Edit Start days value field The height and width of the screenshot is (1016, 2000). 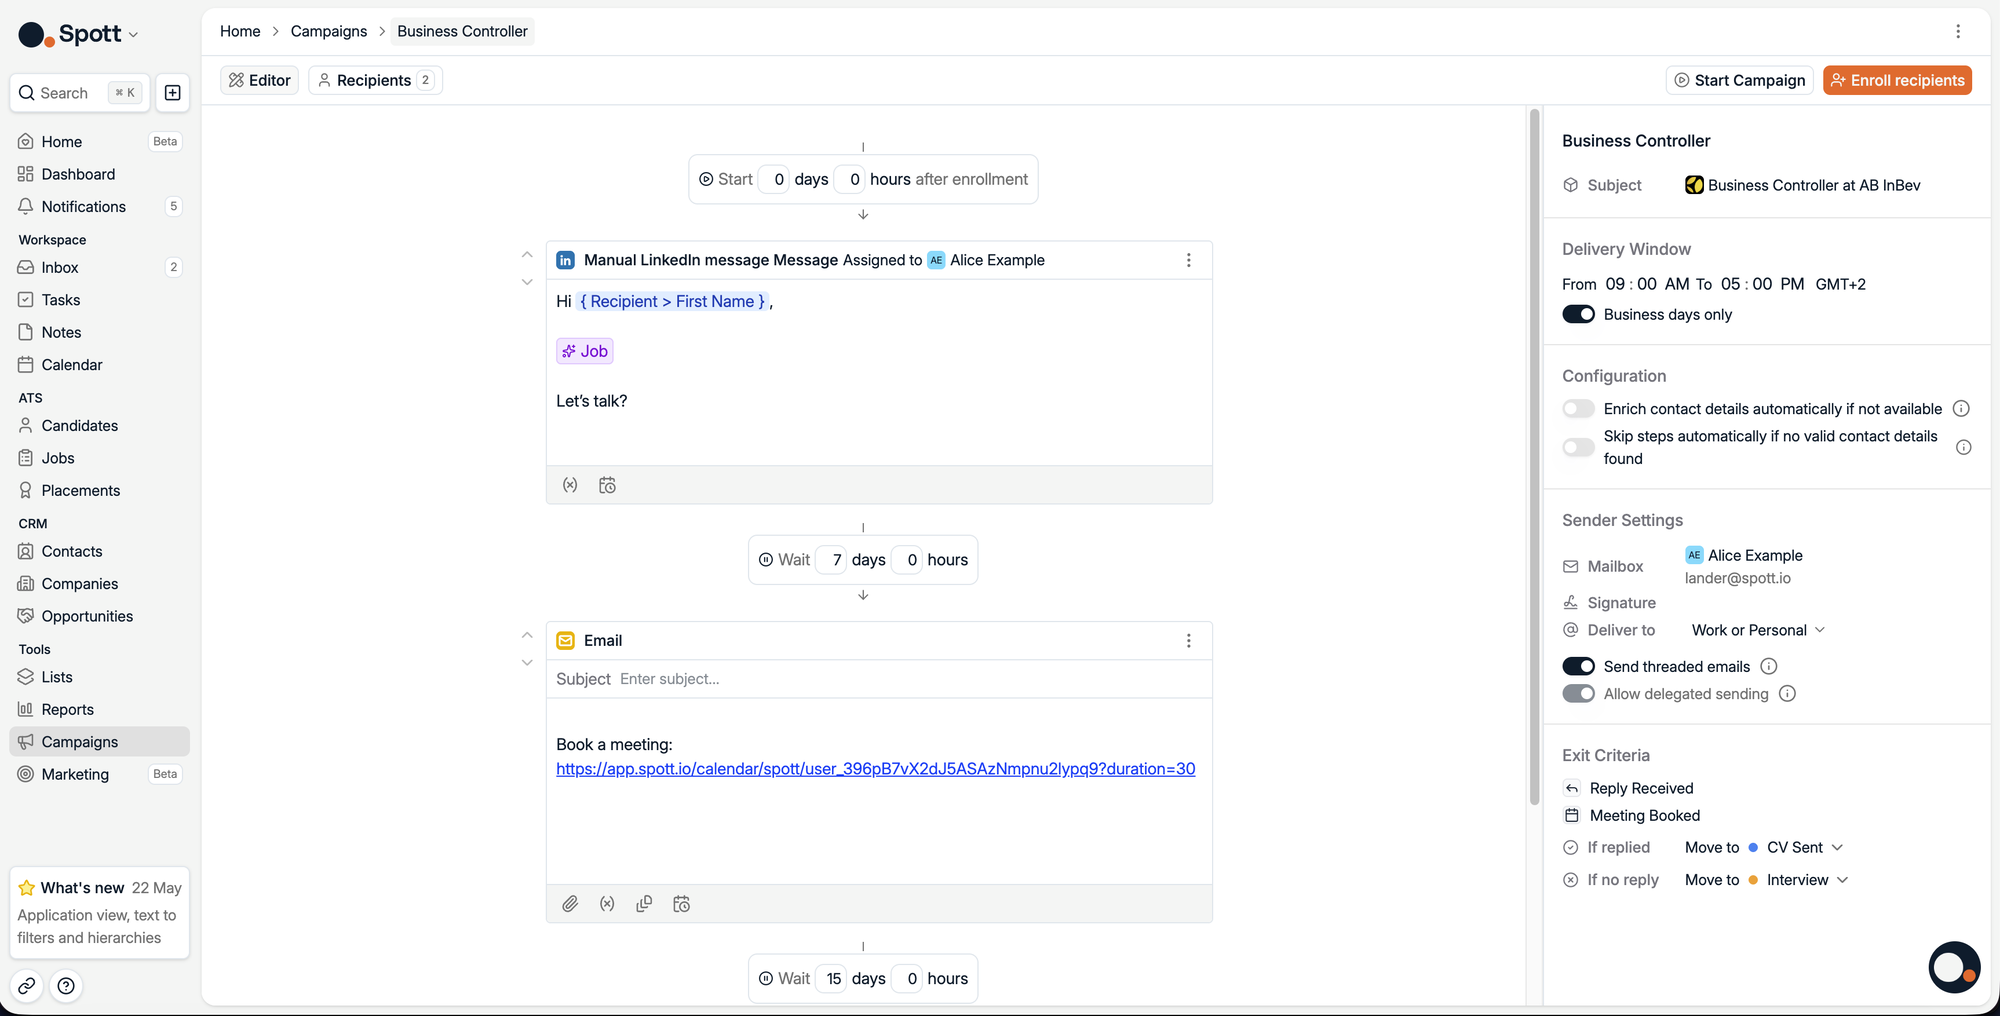(774, 179)
